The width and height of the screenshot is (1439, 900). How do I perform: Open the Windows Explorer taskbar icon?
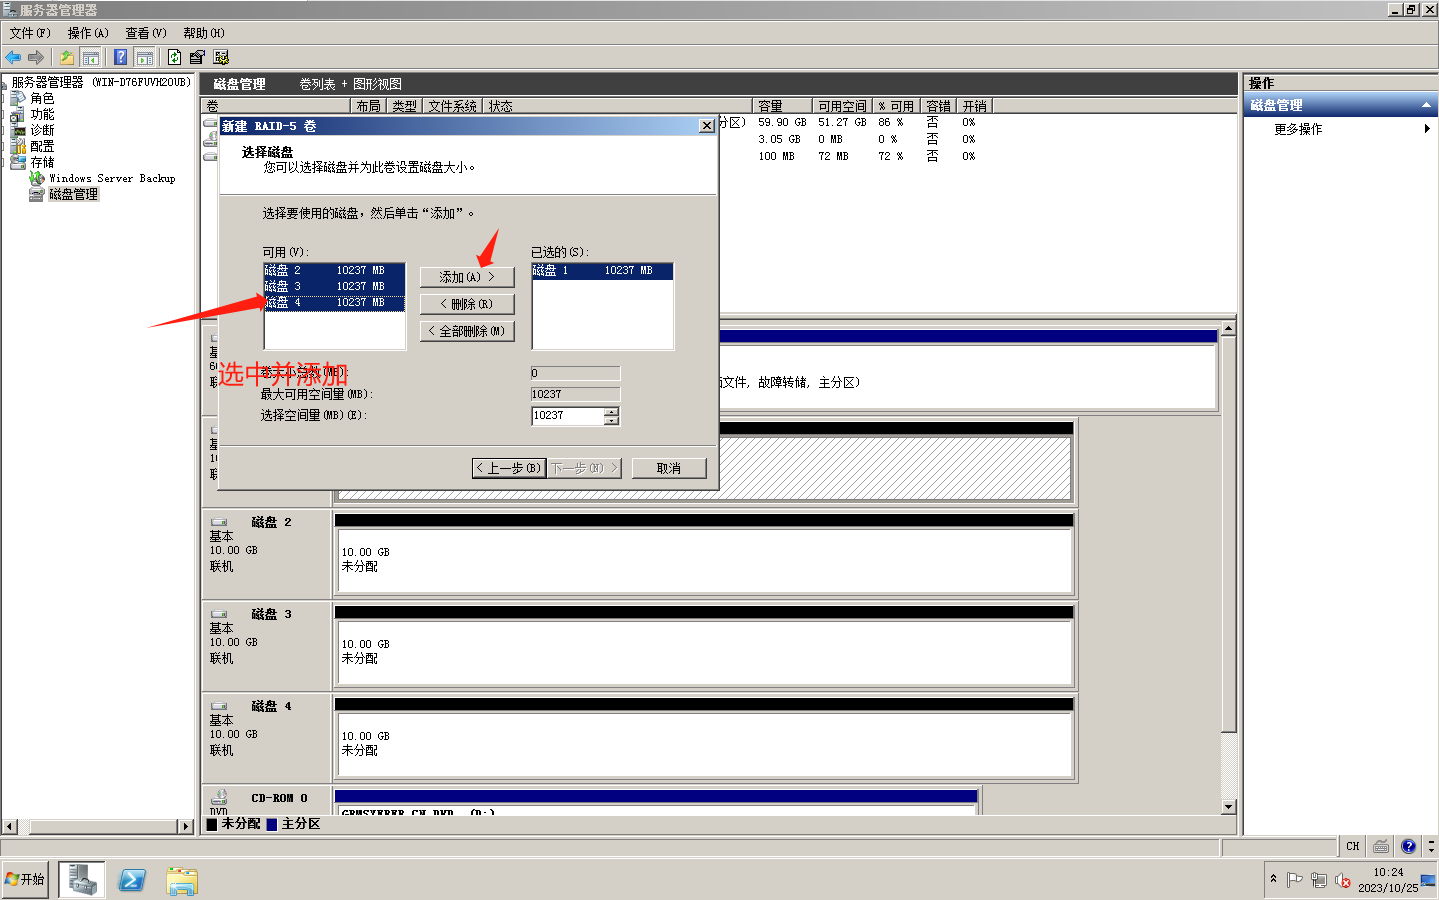[x=182, y=880]
